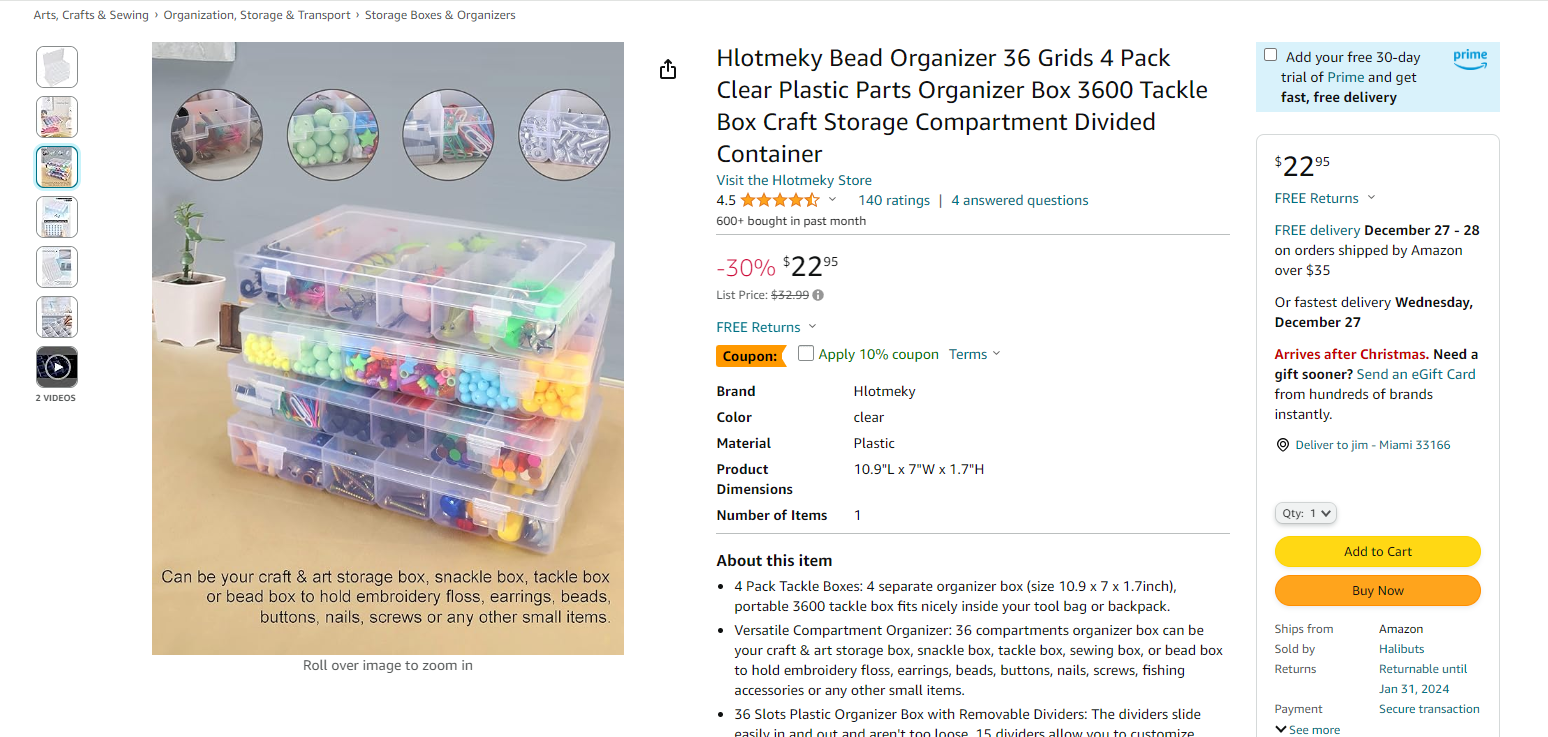
Task: Select the first product thumbnail image
Action: click(57, 67)
